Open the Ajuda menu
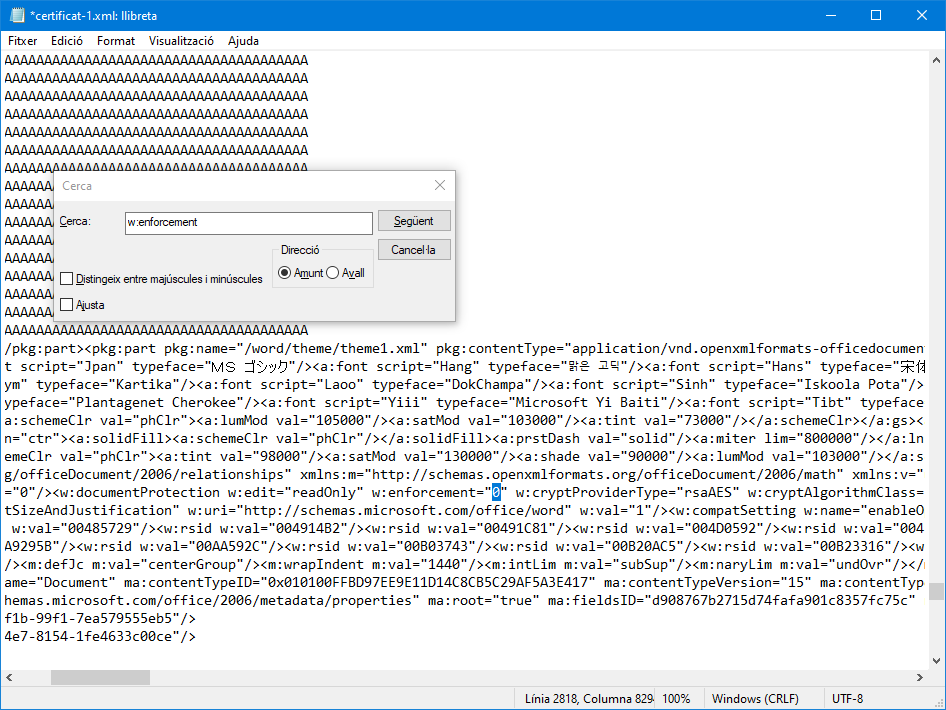 point(243,41)
